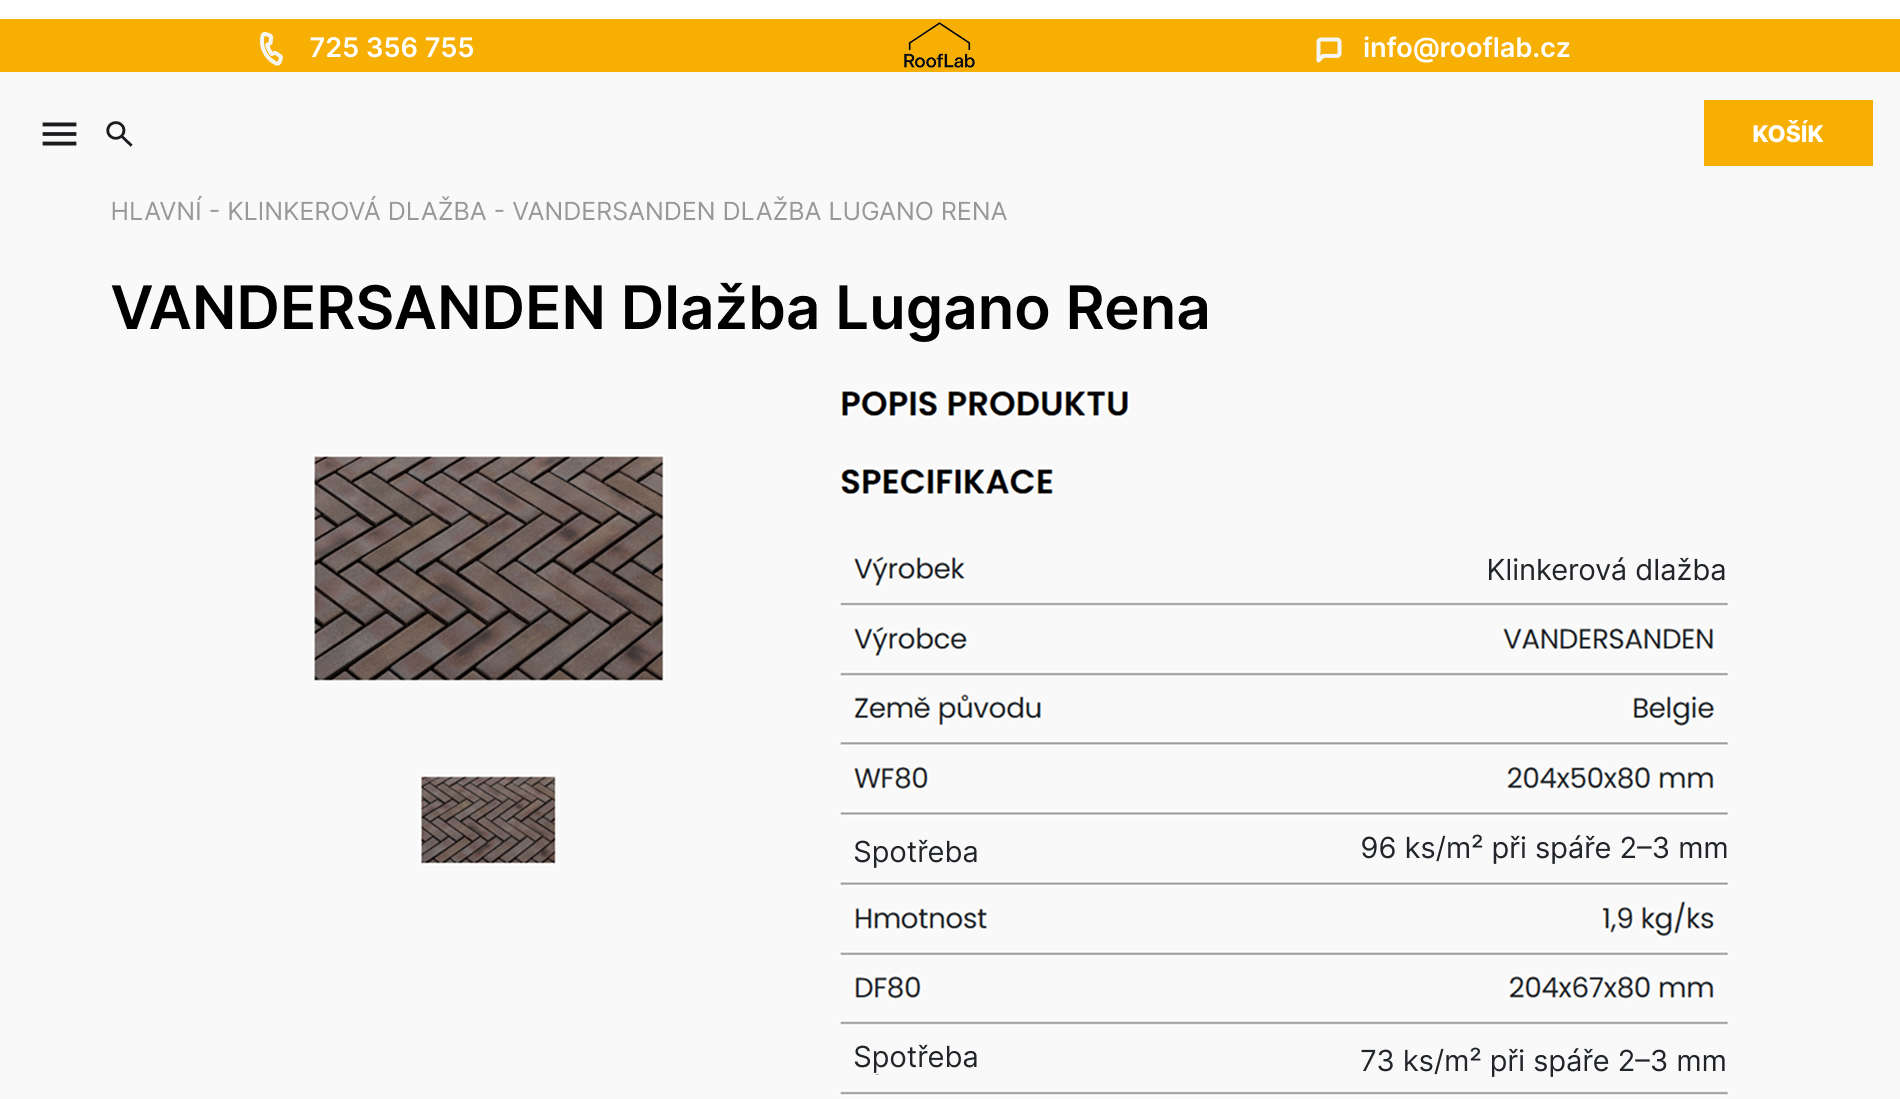Click the RoofLab house logo

938,46
